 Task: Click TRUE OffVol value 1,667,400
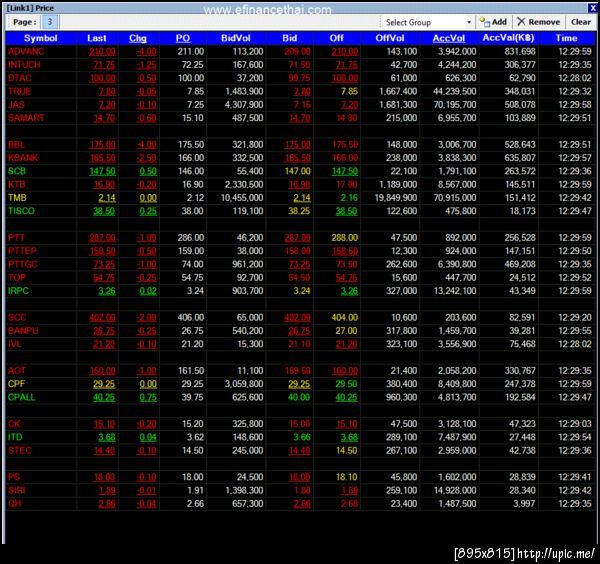click(x=398, y=91)
